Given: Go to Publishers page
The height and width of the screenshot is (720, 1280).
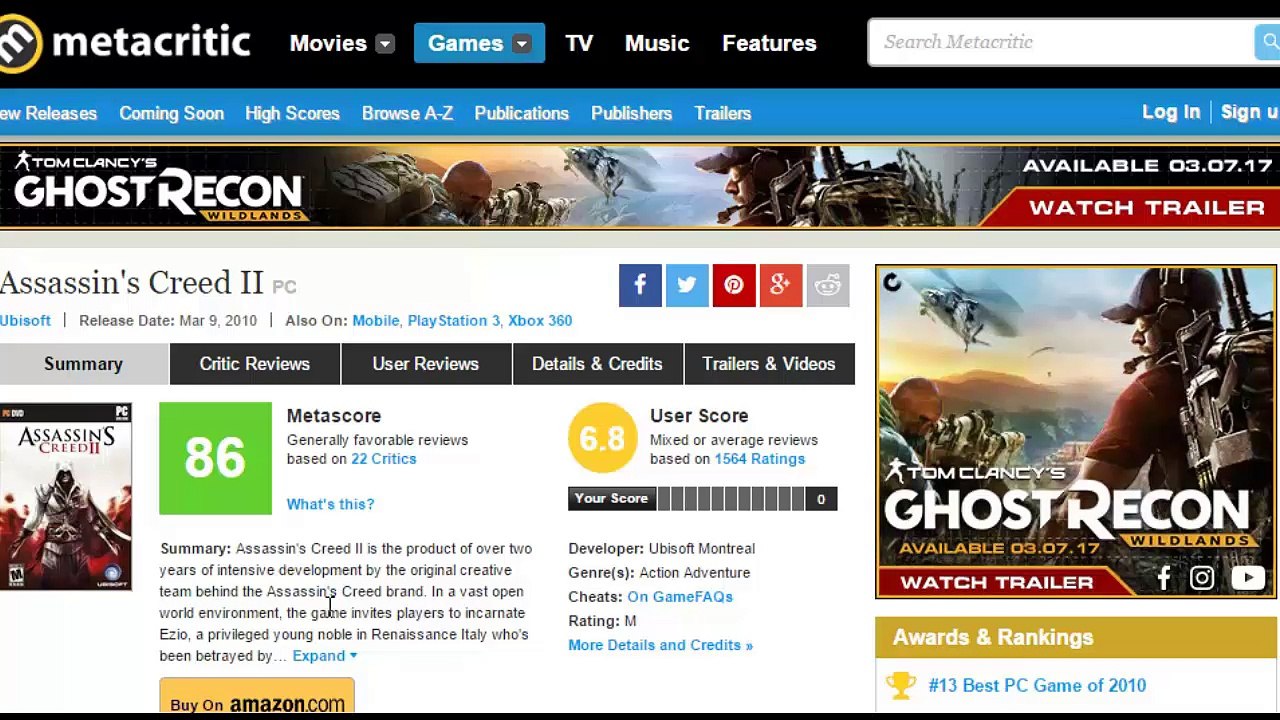Looking at the screenshot, I should [x=631, y=113].
